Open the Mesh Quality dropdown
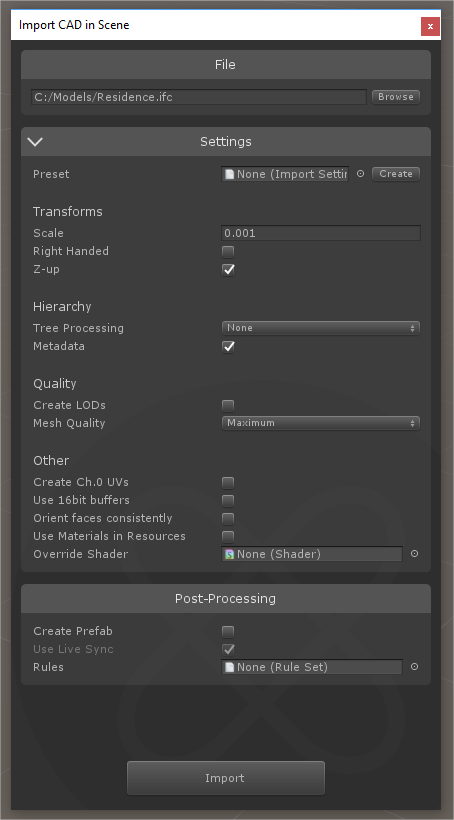Viewport: 454px width, 820px height. click(321, 423)
